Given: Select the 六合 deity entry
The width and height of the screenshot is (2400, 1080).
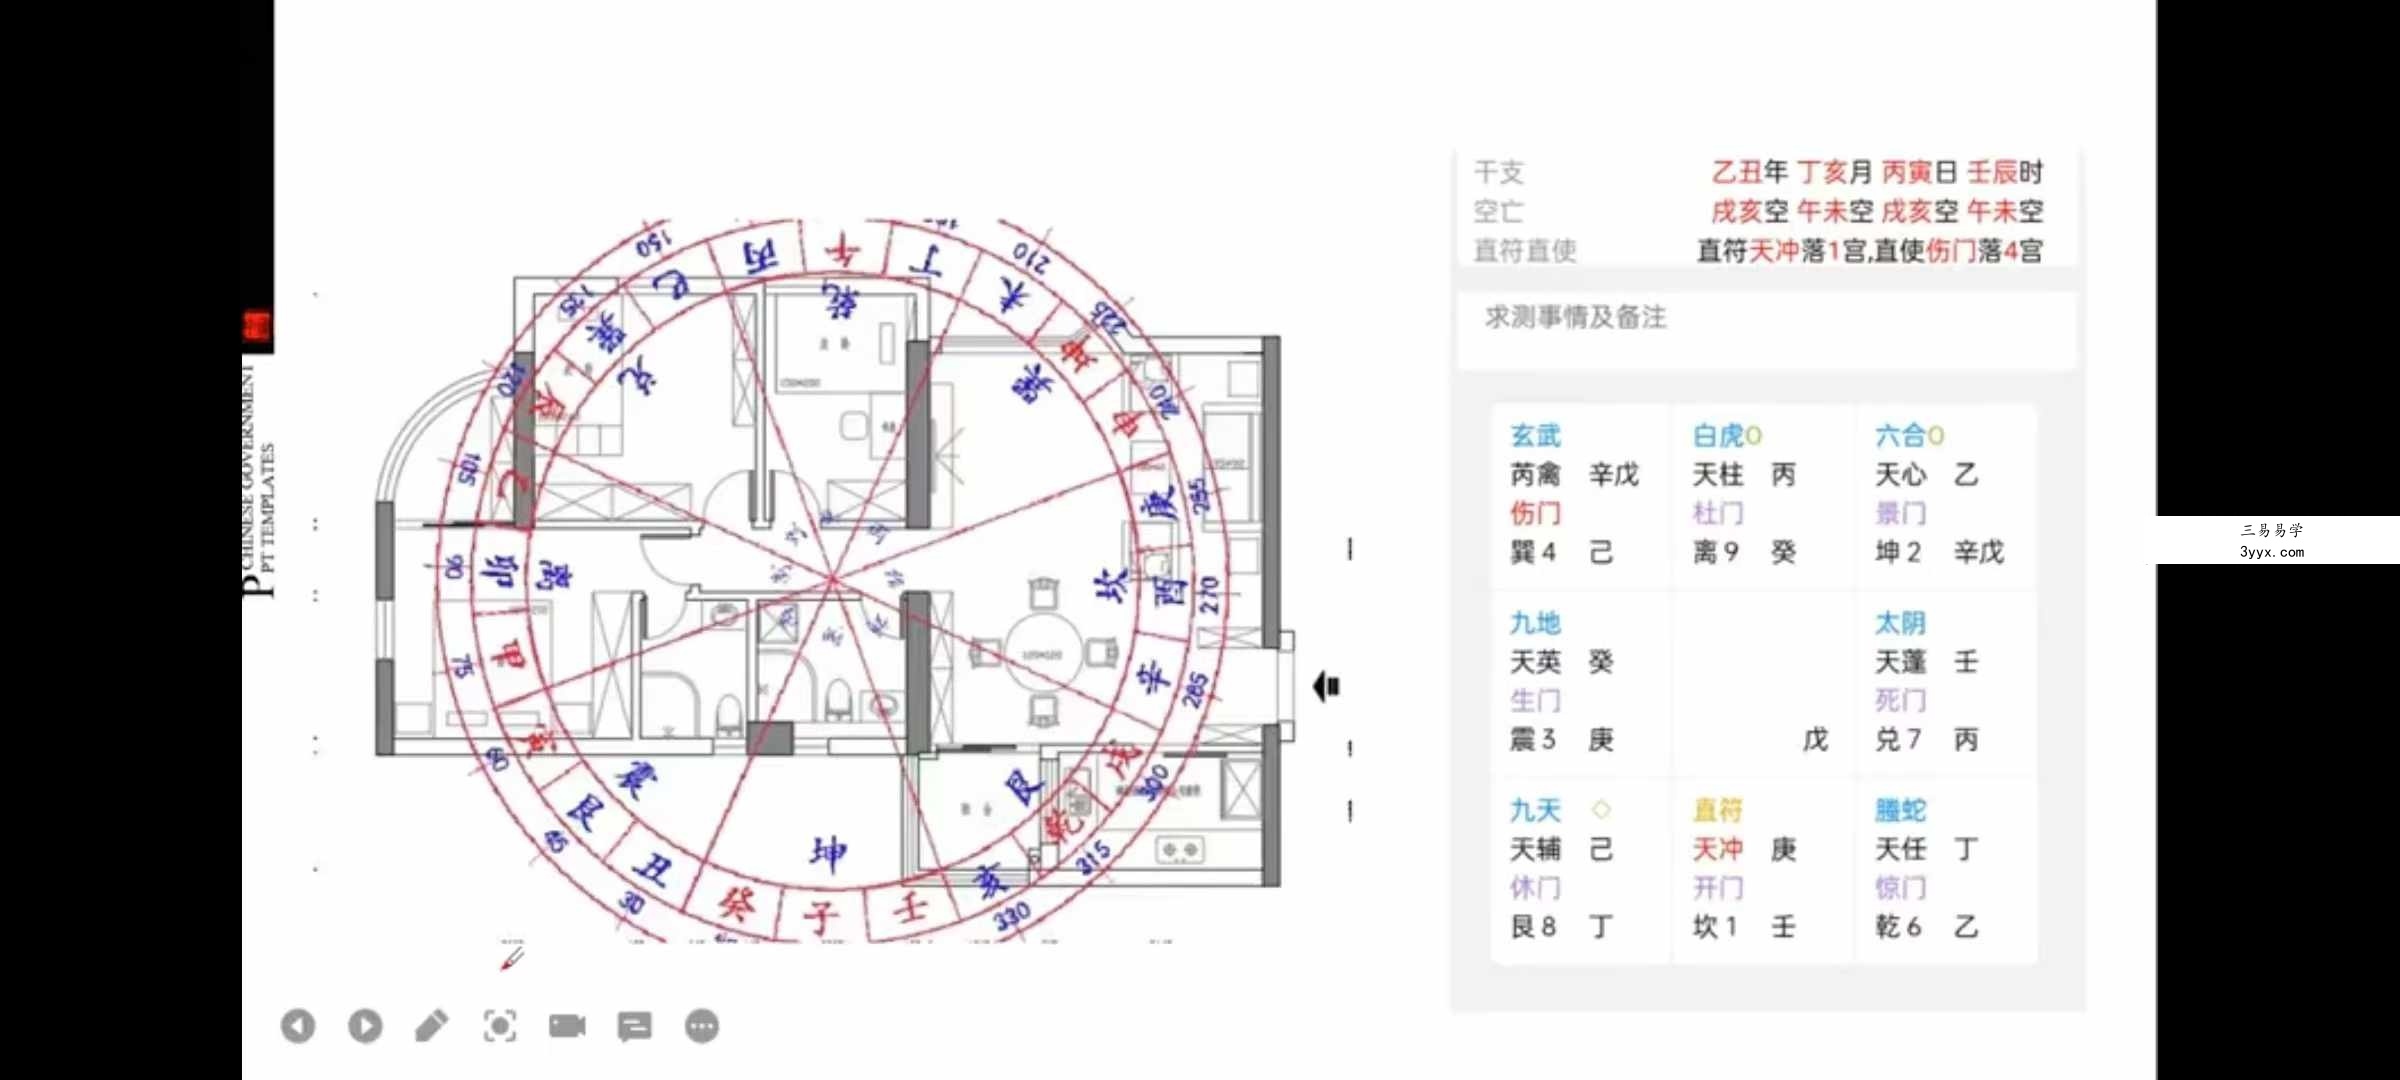Looking at the screenshot, I should pos(1900,436).
